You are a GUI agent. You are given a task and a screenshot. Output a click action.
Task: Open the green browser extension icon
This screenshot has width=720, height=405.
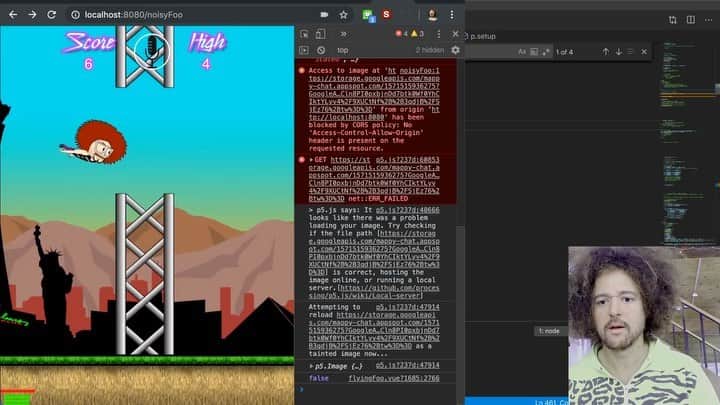click(368, 15)
